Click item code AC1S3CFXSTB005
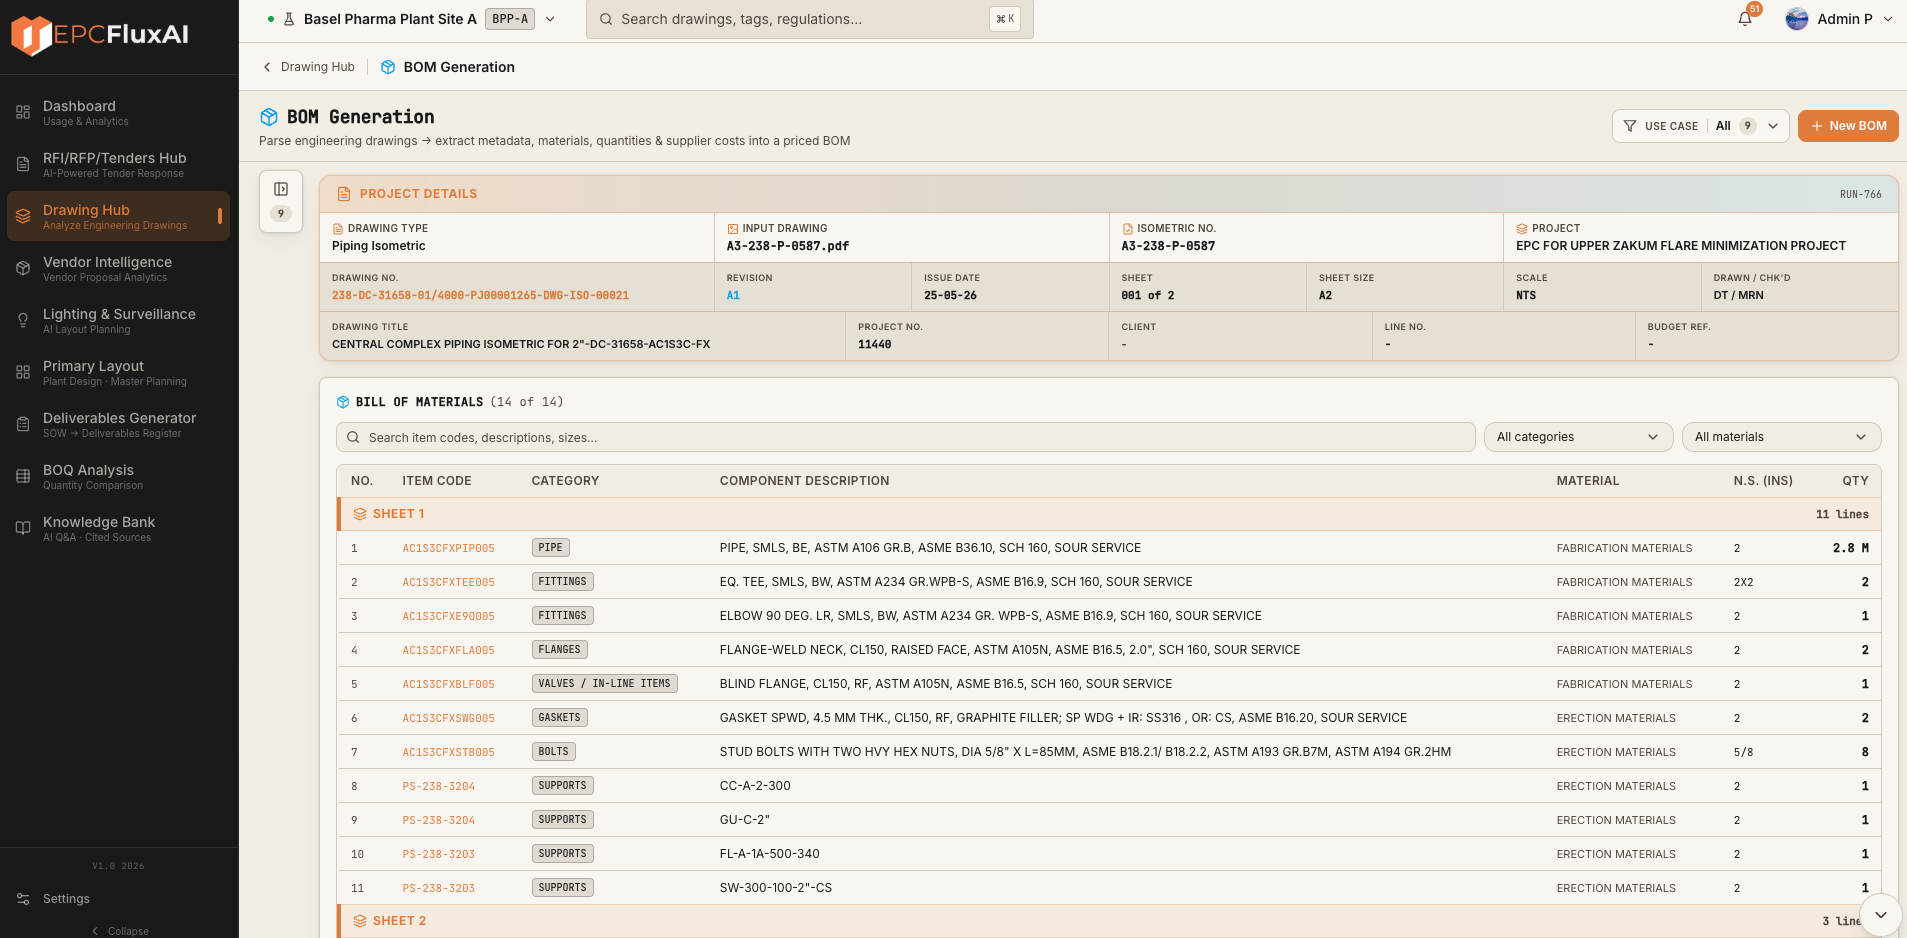Screen dimensions: 1907x938 point(448,752)
